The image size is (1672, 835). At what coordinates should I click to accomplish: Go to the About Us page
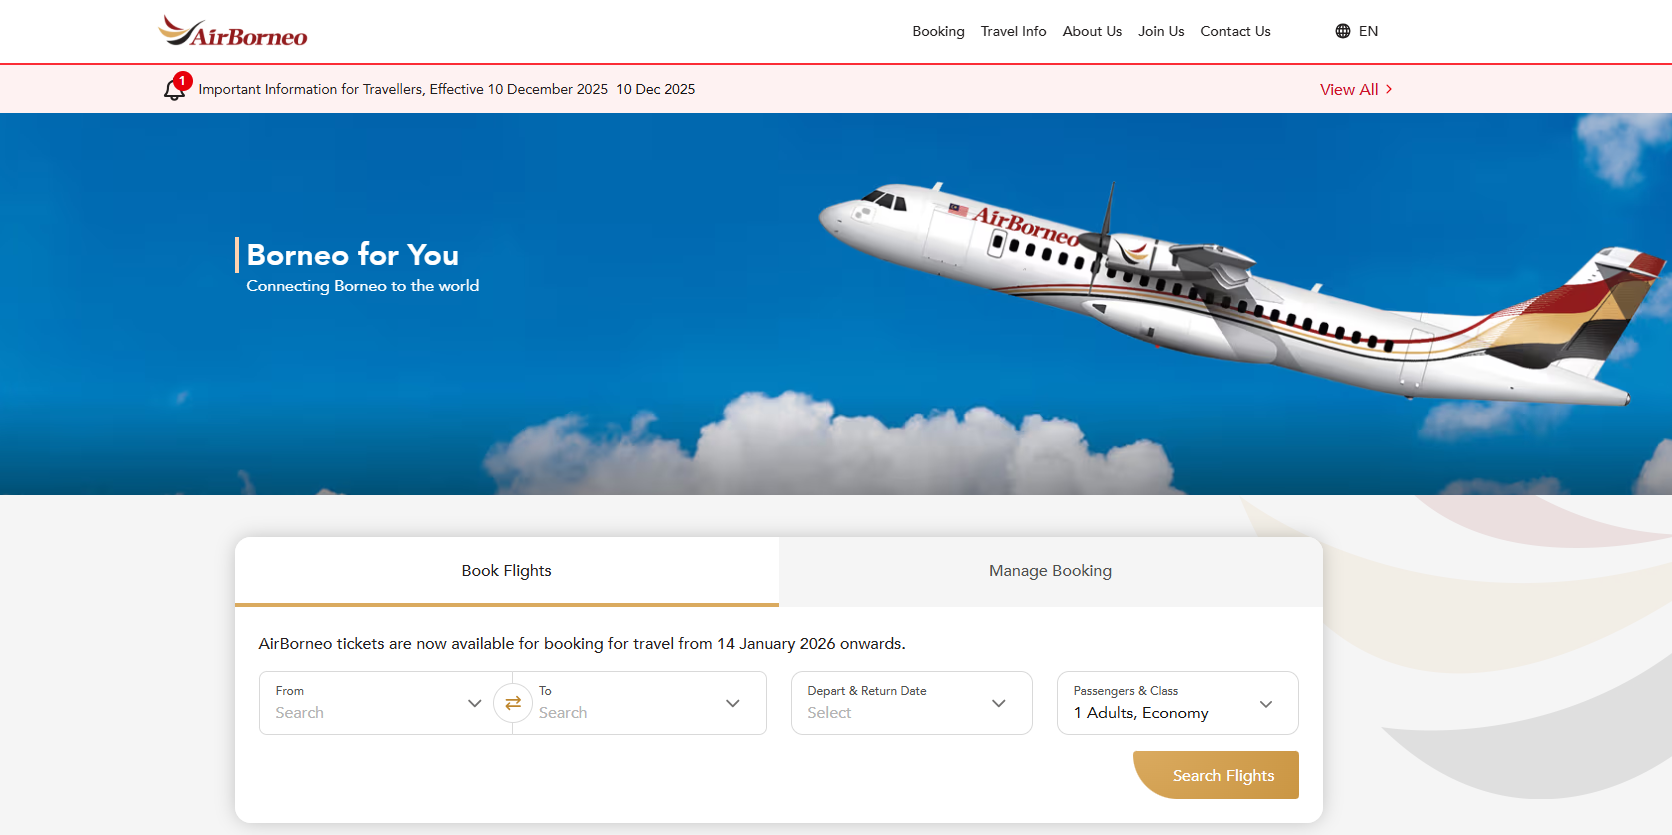click(x=1092, y=31)
